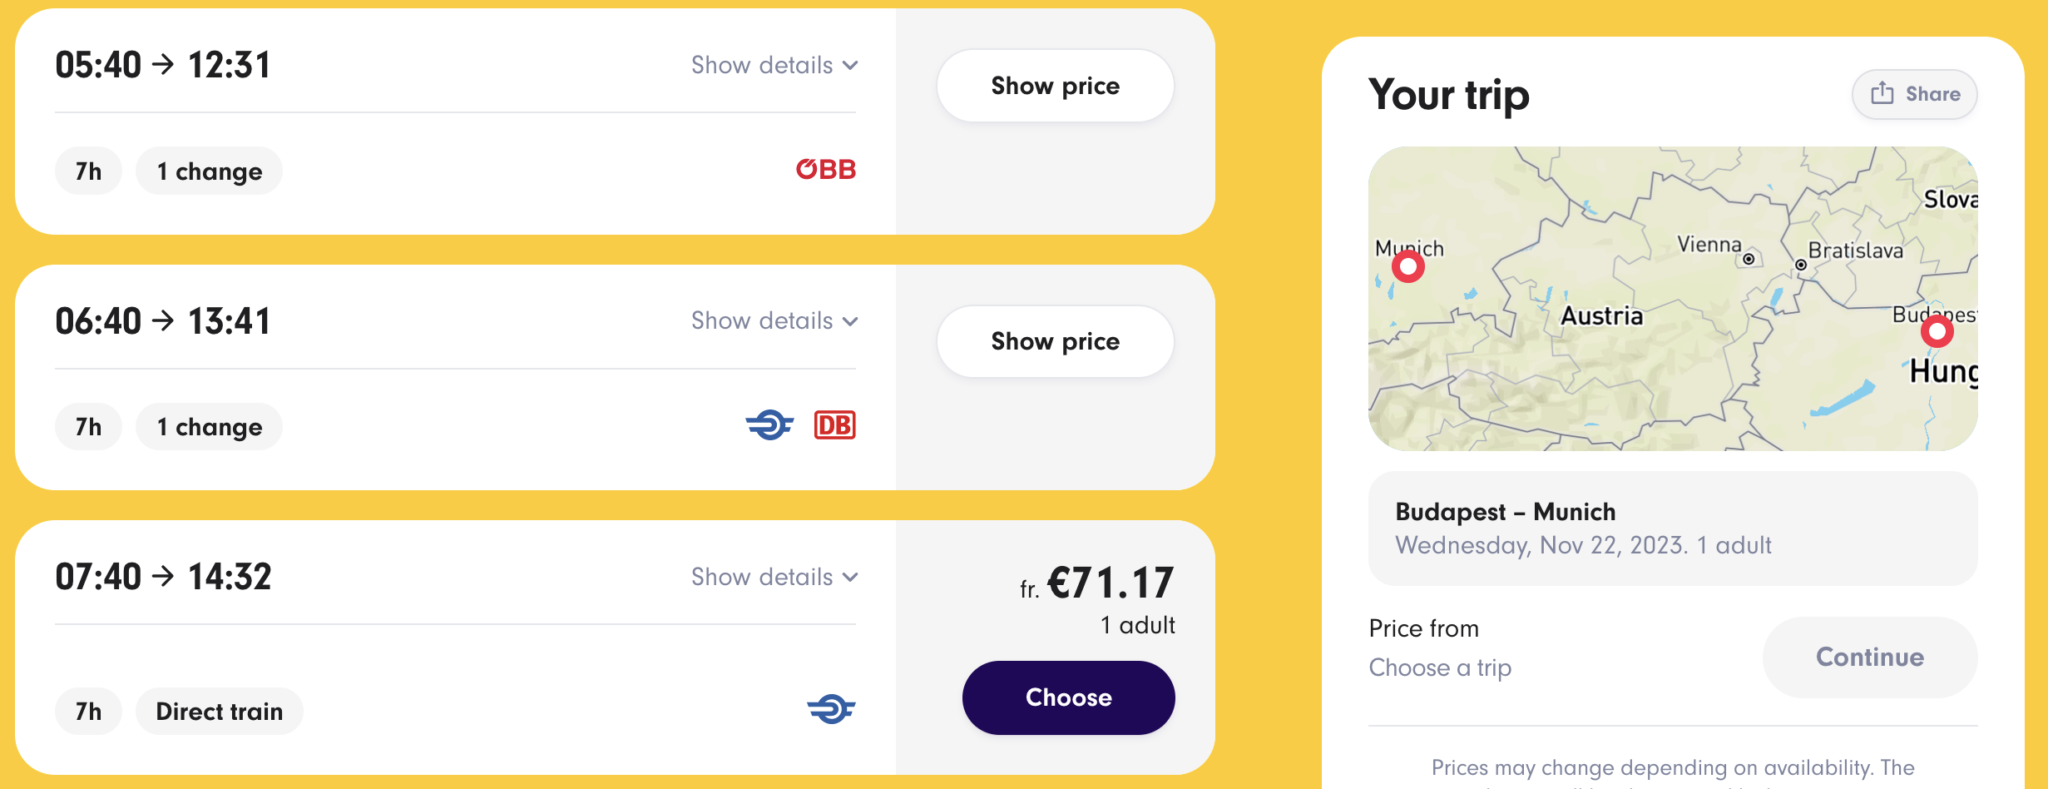2048x789 pixels.
Task: Click the MÁV logo on 06:40 trip
Action: (769, 426)
